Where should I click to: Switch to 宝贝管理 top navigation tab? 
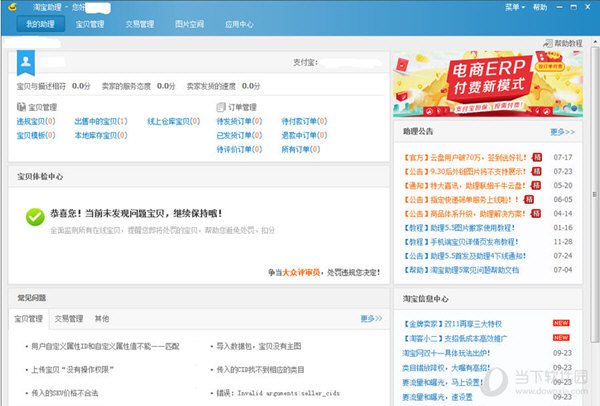click(x=90, y=24)
